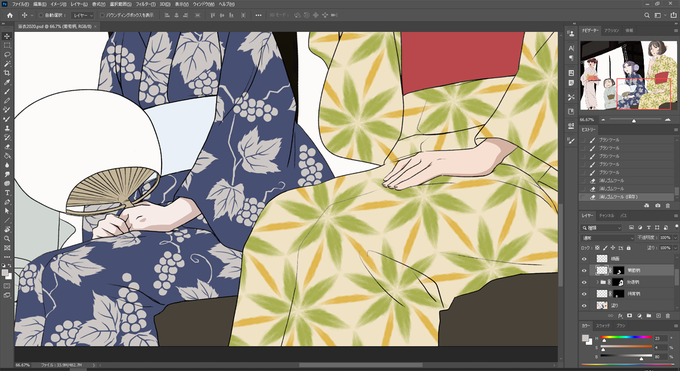The height and width of the screenshot is (371, 680).
Task: Click the navigator zoom-in large mountains button
Action: pos(667,119)
